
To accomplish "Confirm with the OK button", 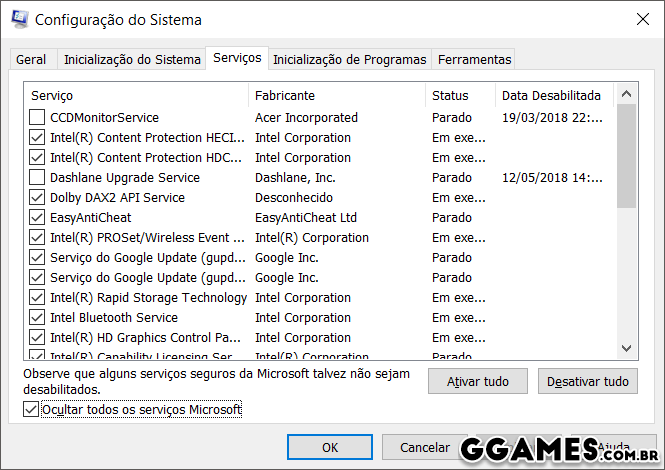I will coord(329,447).
